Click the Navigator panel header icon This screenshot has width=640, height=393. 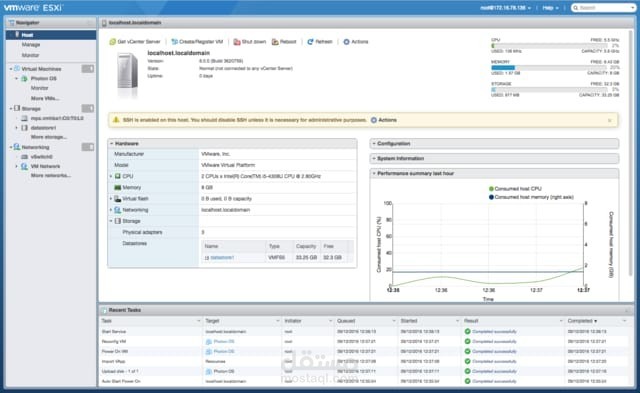pyautogui.click(x=11, y=22)
